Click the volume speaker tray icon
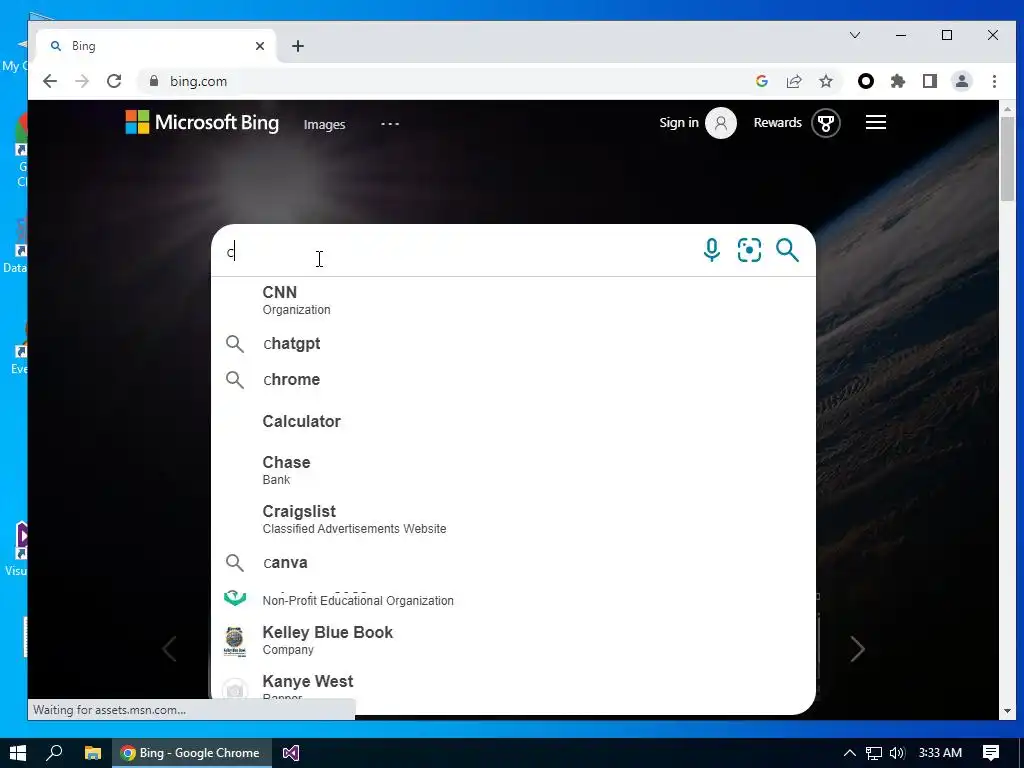The image size is (1024, 768). (x=897, y=753)
